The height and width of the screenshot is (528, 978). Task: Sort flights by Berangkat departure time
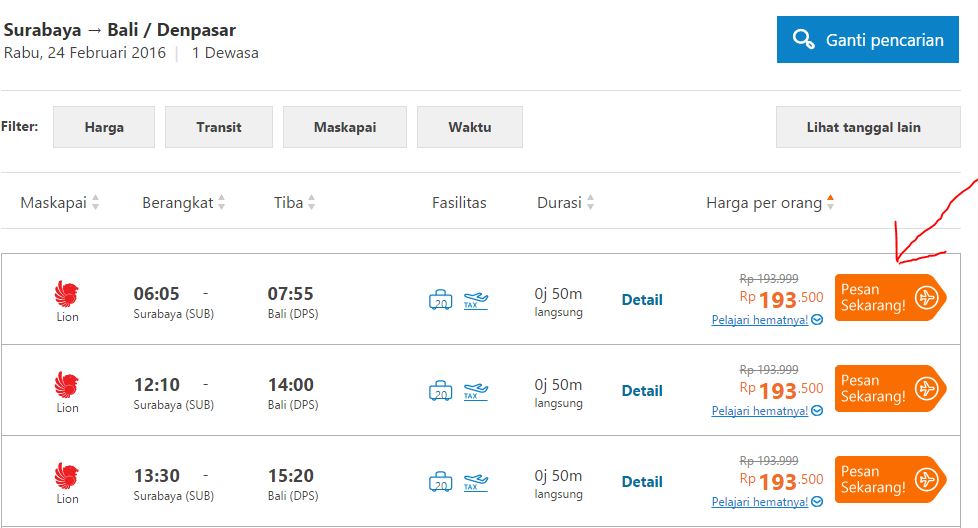184,203
